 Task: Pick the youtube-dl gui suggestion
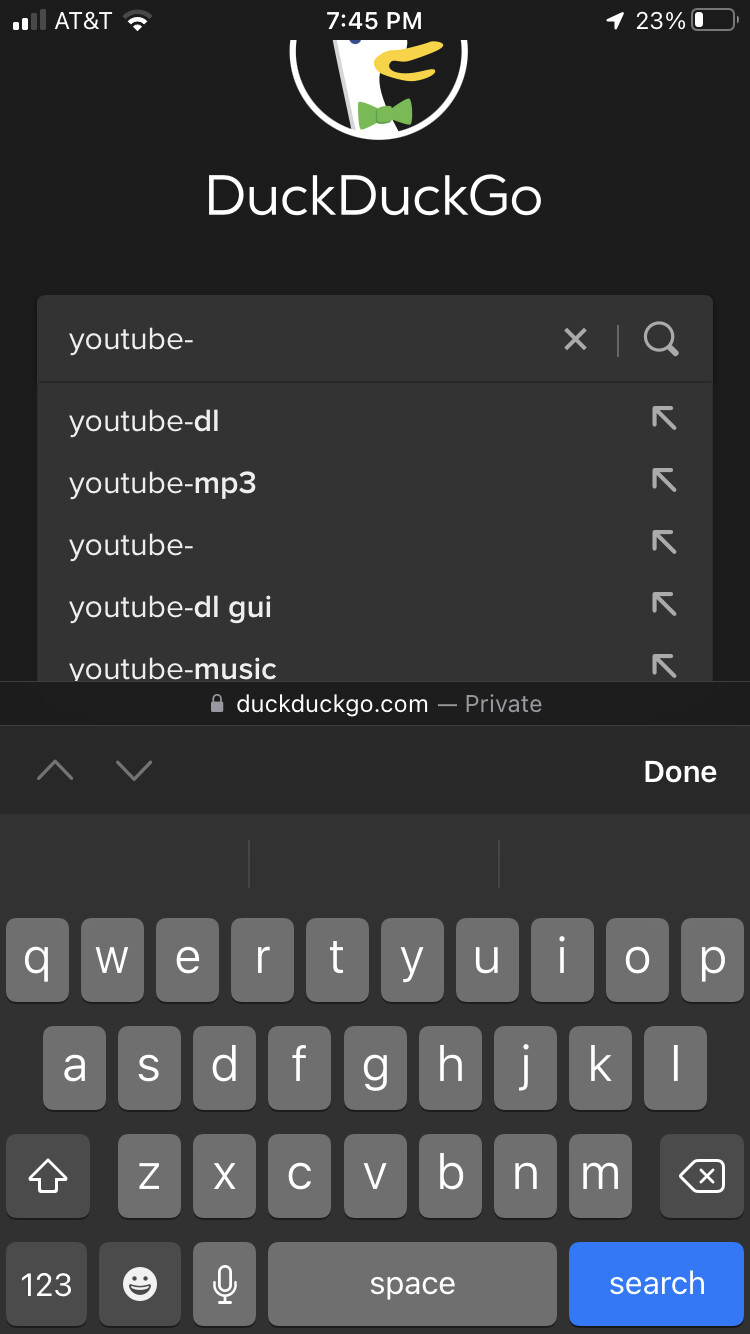(x=170, y=607)
